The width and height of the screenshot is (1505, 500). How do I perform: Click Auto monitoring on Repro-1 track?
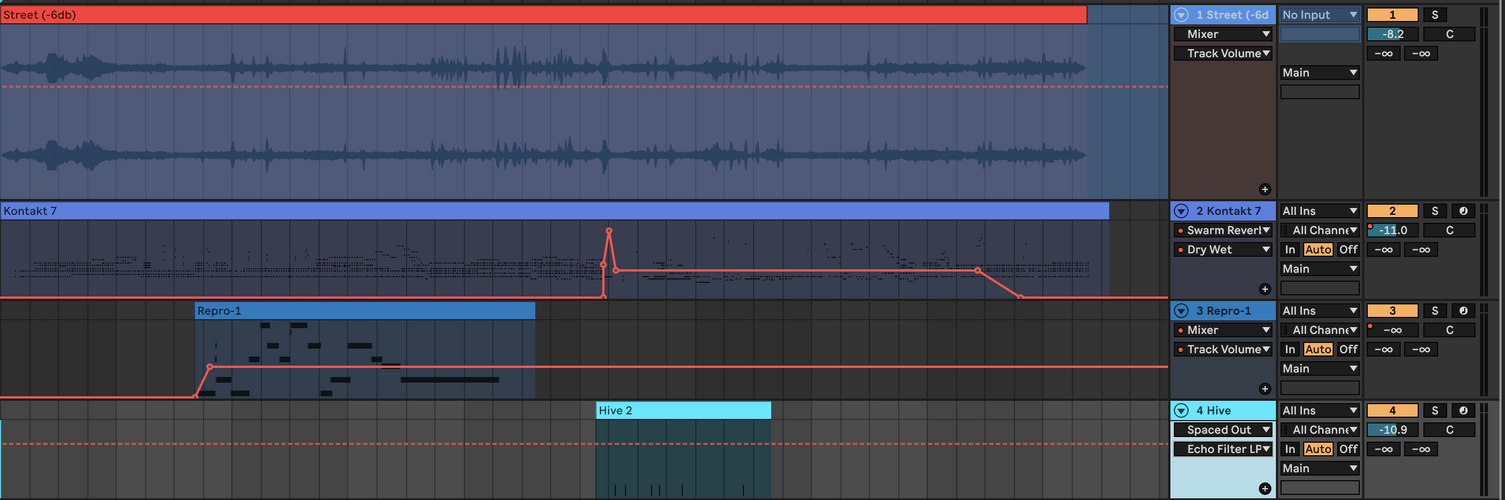coord(1318,349)
